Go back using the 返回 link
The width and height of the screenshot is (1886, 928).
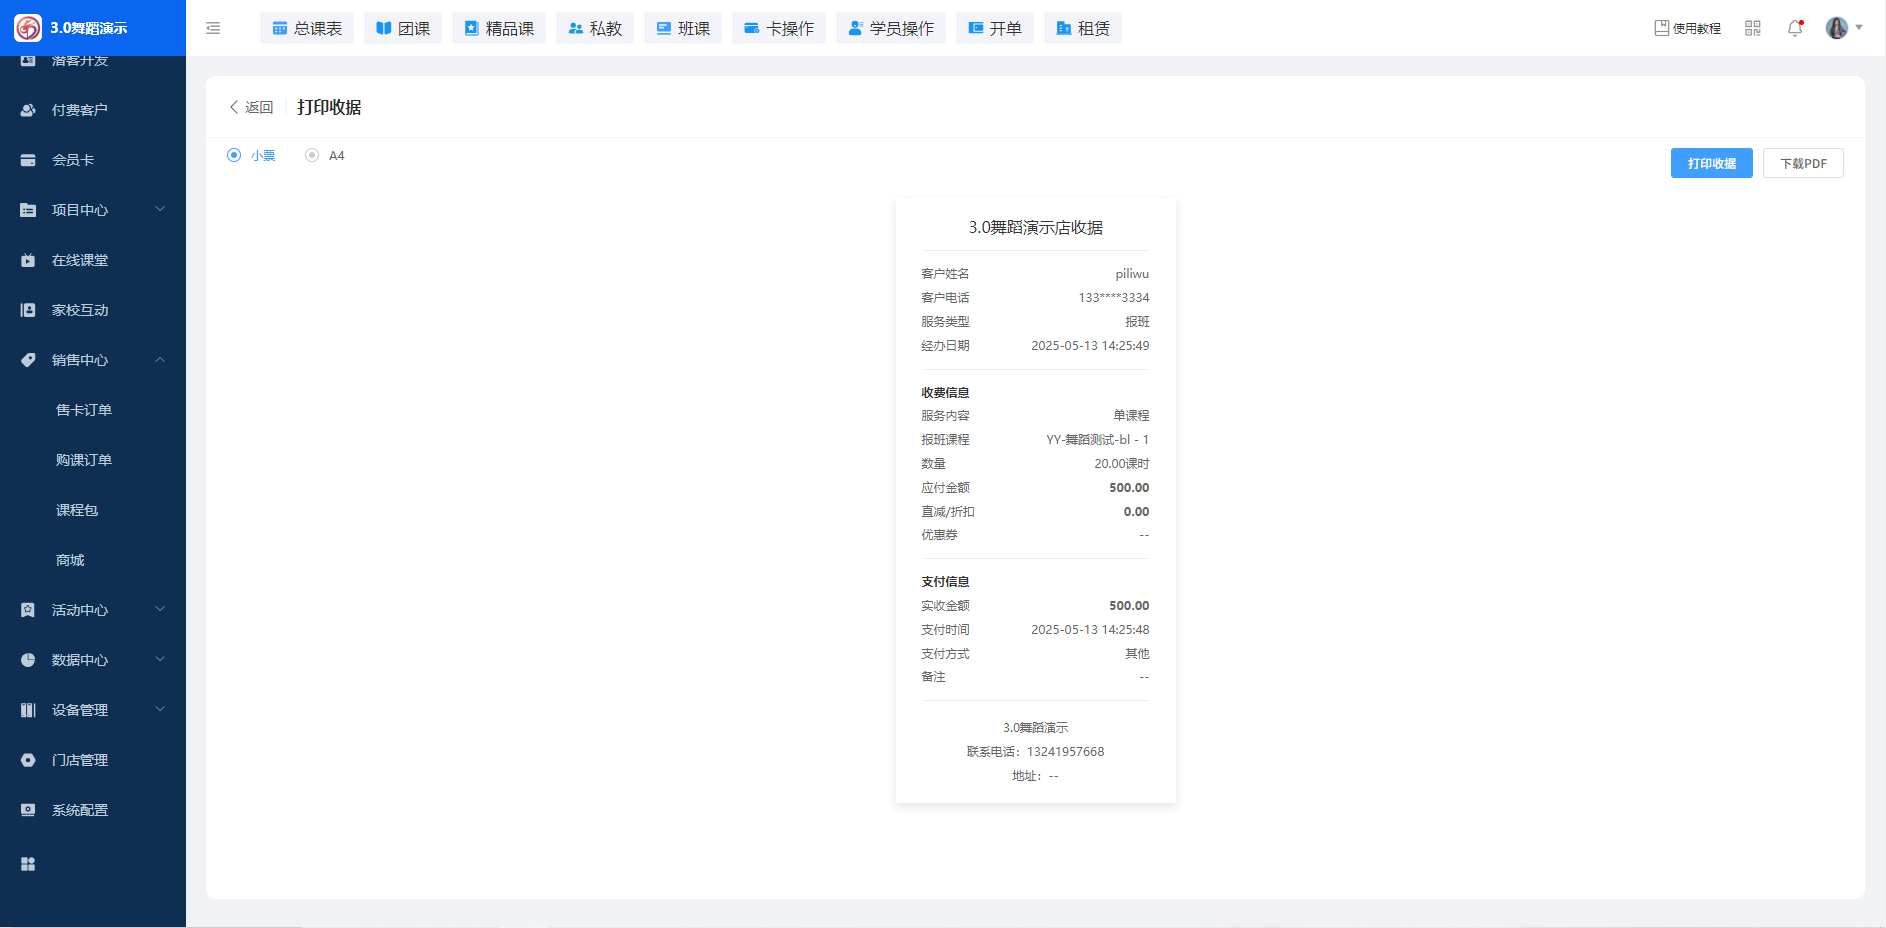tap(251, 107)
